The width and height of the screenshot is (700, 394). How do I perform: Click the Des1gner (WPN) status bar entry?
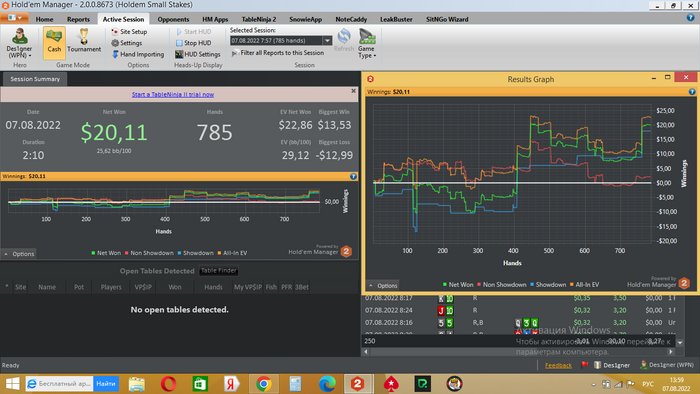667,365
